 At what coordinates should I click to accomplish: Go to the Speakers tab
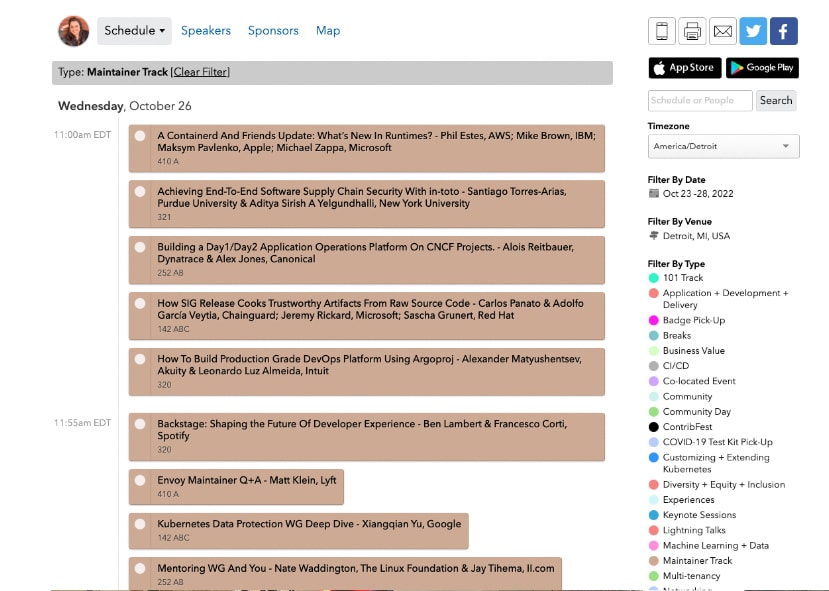point(206,31)
